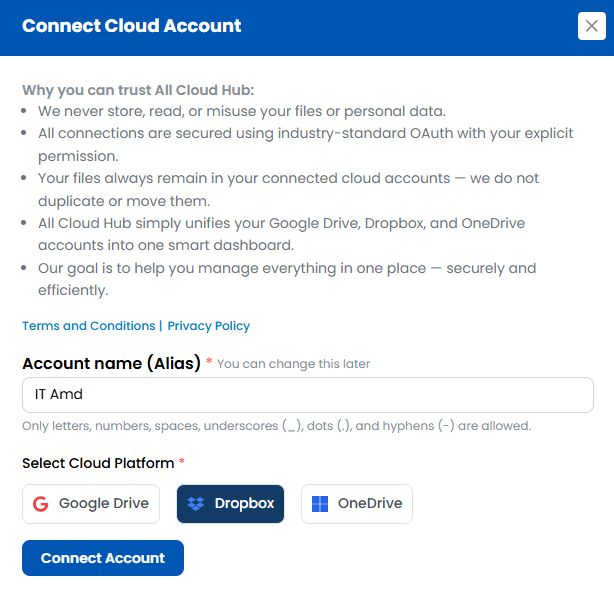Image resolution: width=614 pixels, height=590 pixels.
Task: Choose the Dropbox platform label
Action: tap(244, 504)
